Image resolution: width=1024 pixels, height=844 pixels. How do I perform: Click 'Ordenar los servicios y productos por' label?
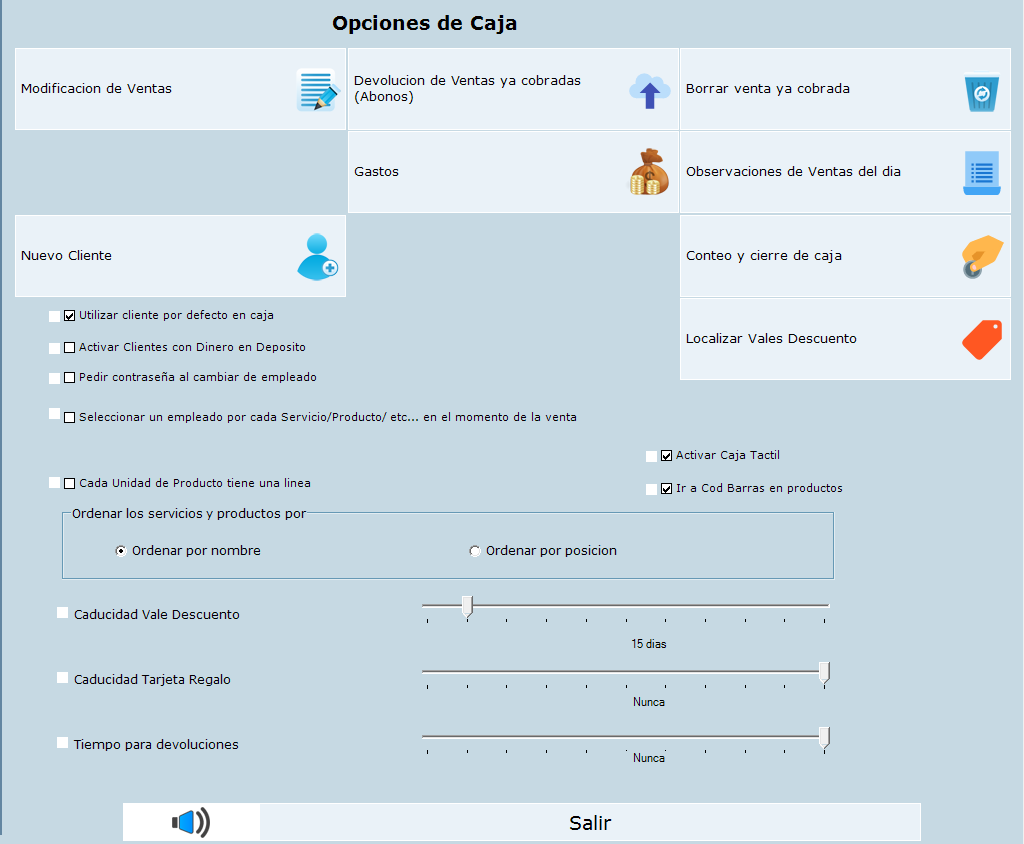(x=189, y=513)
